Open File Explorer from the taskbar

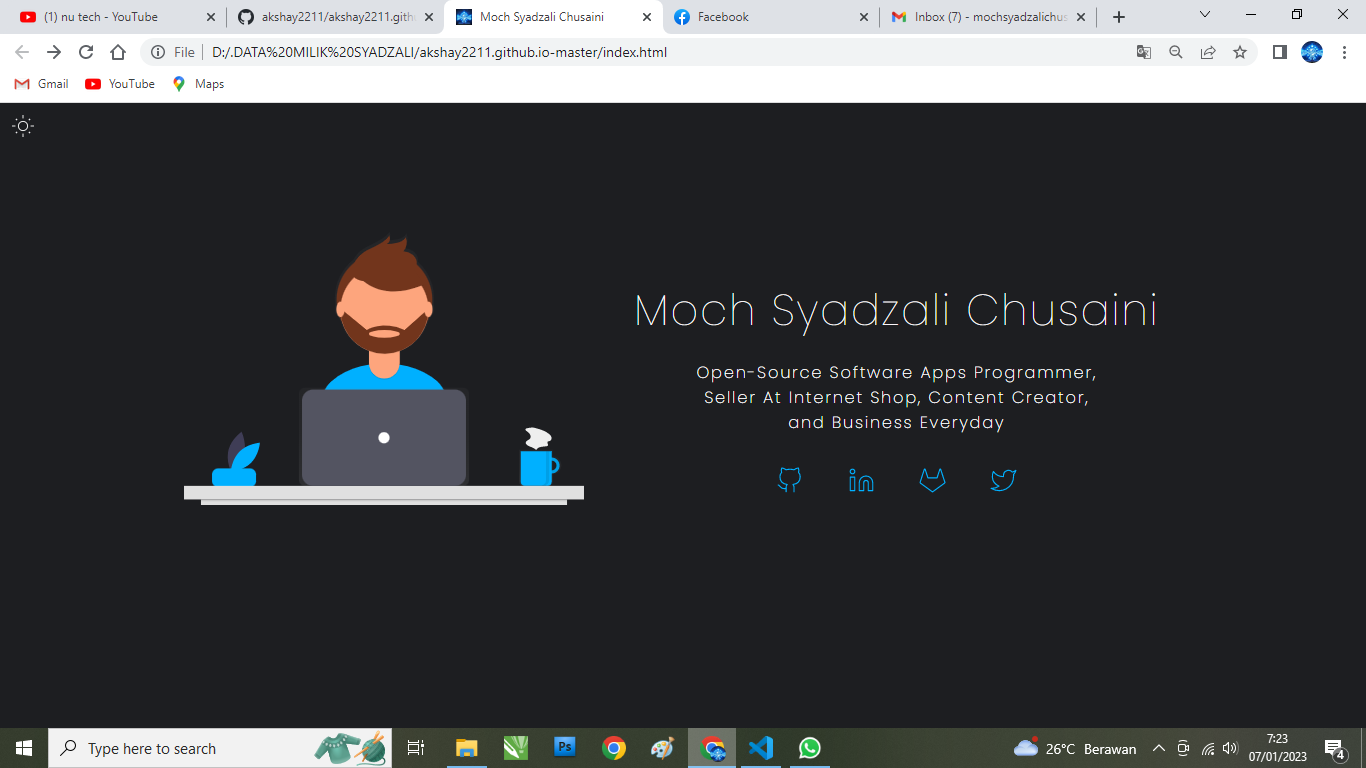click(x=467, y=748)
